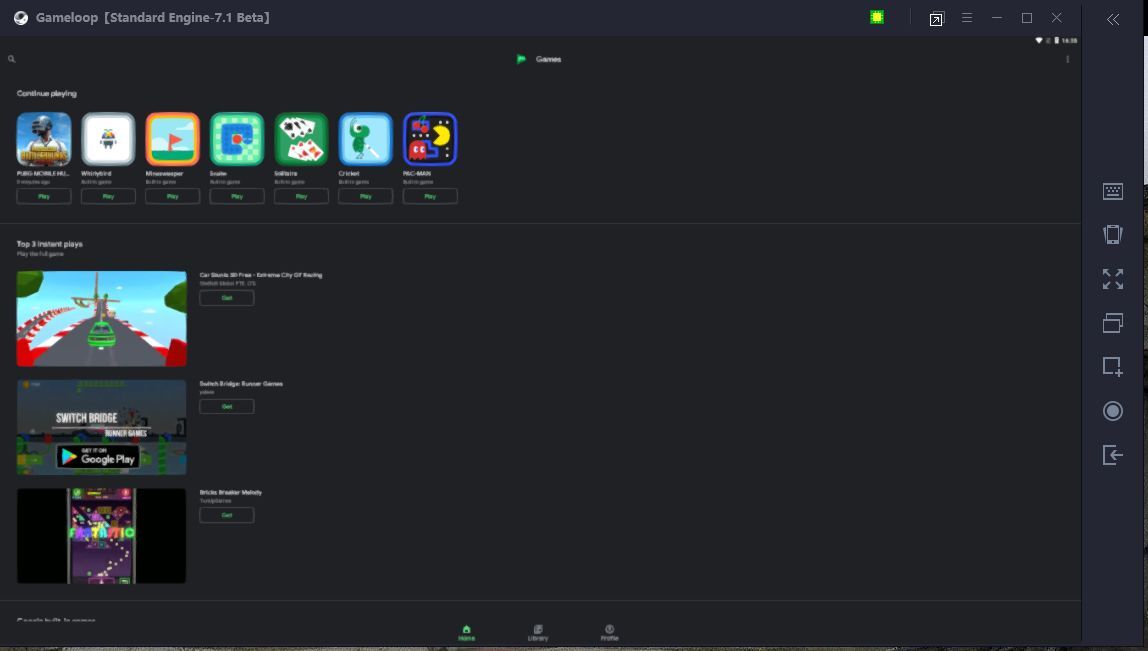Click Play under PAC-MAN

click(x=430, y=196)
